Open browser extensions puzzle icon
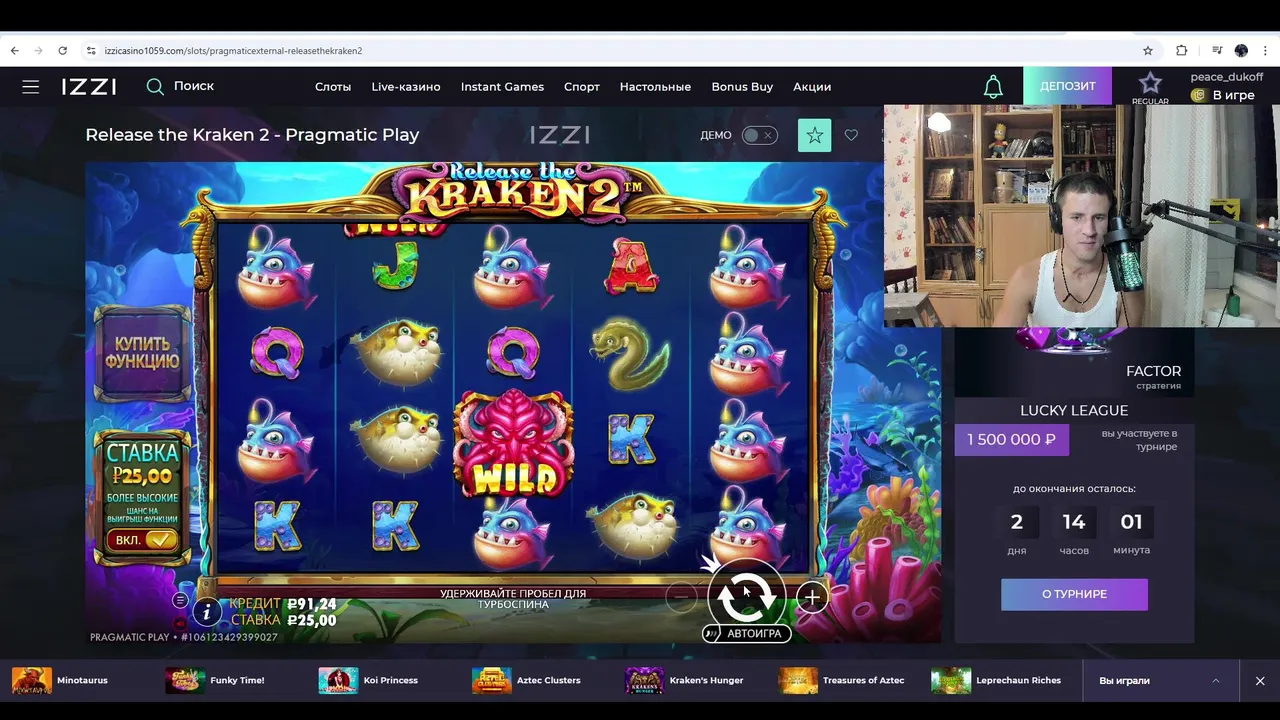Image resolution: width=1280 pixels, height=720 pixels. [x=1181, y=50]
